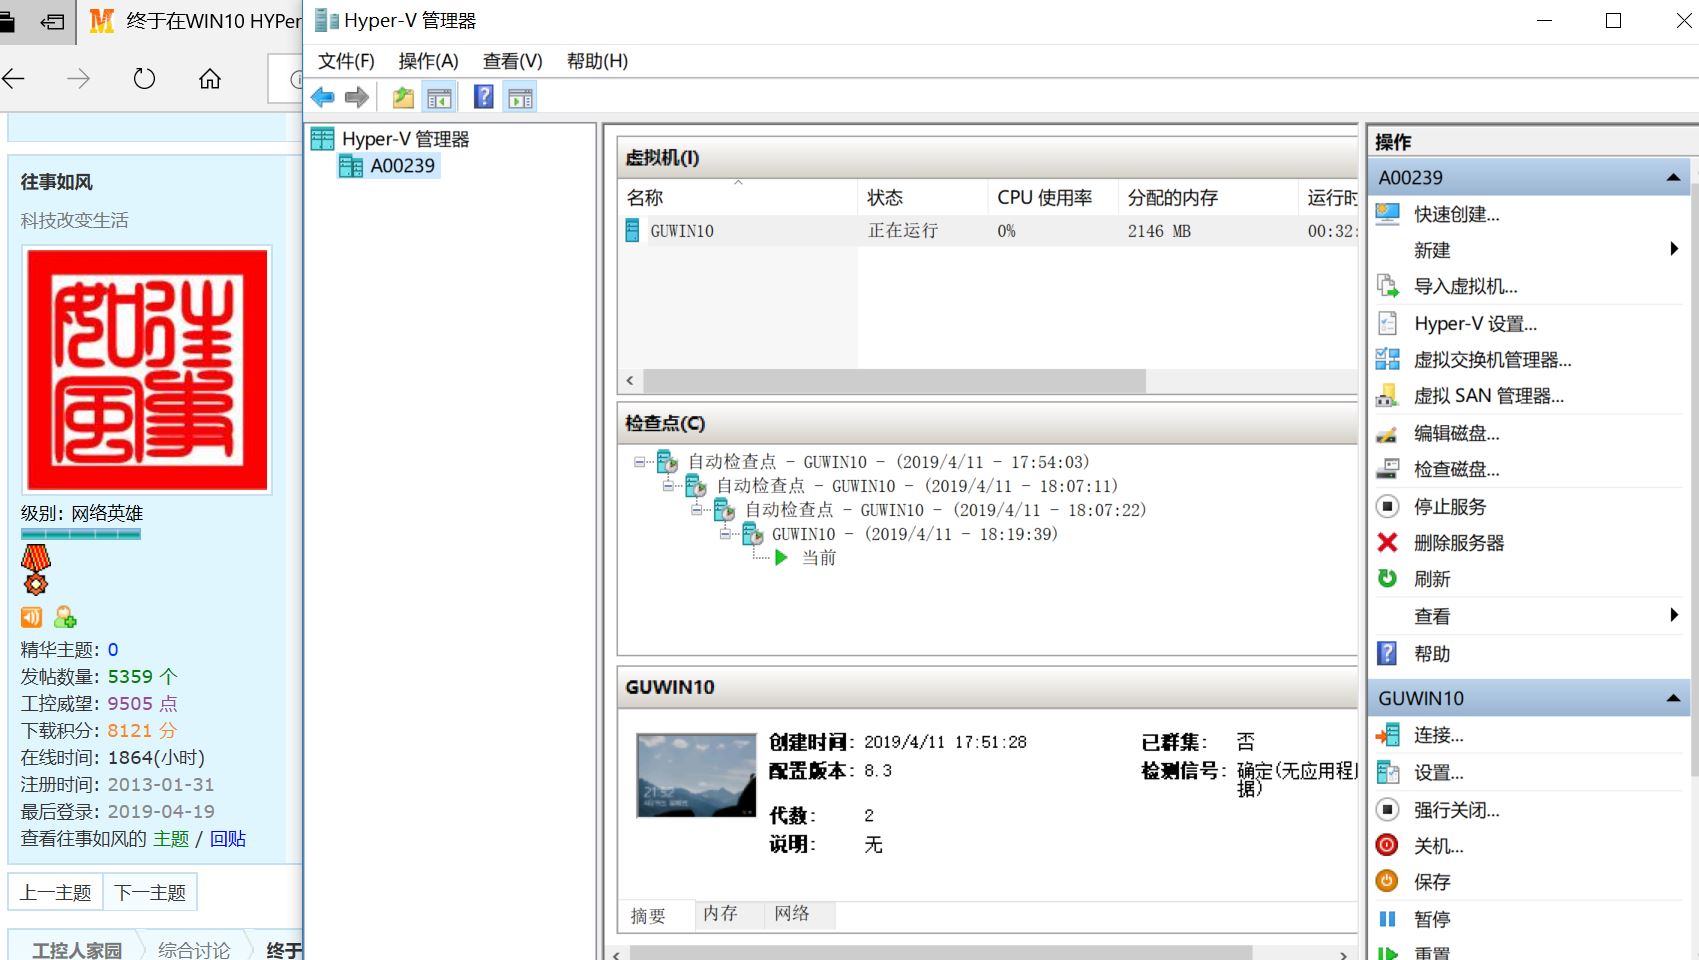Open Virtual Switch Manager from actions

click(x=1491, y=360)
